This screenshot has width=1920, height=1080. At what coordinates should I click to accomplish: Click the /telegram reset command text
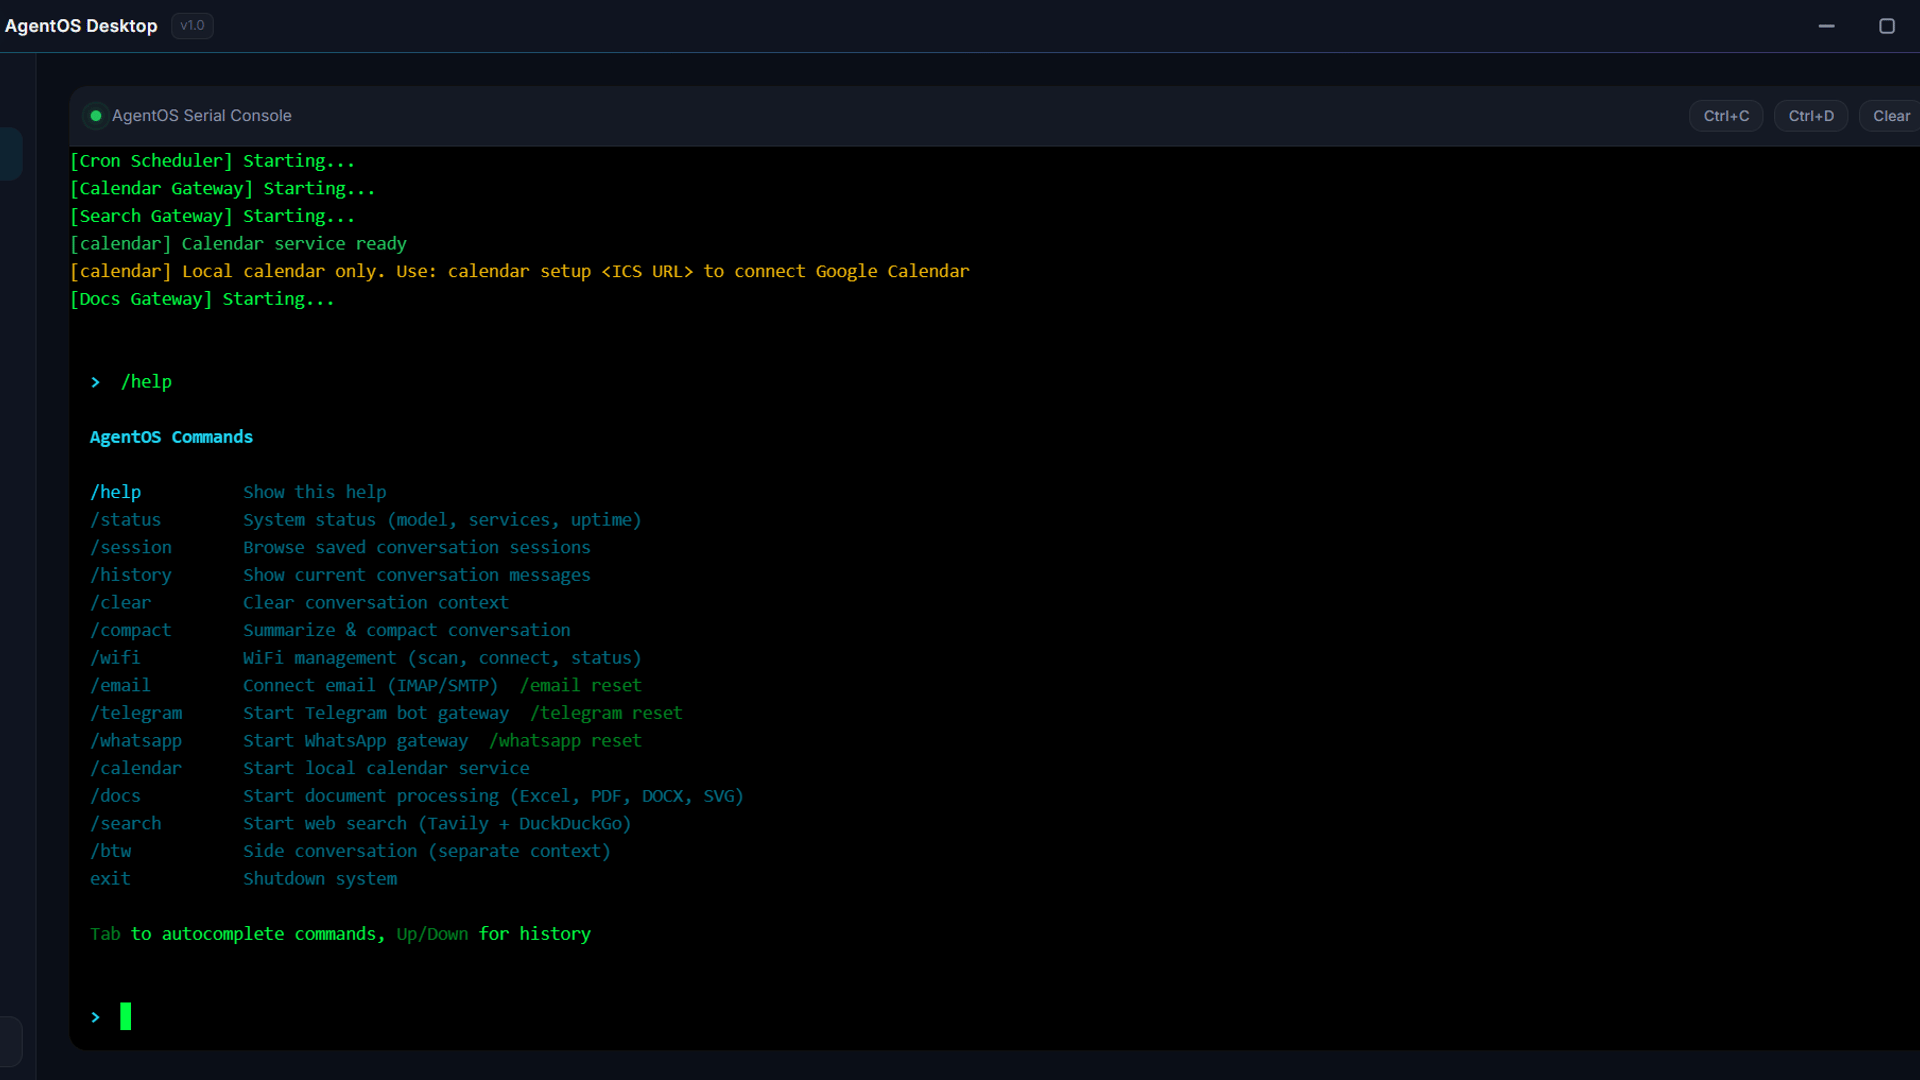606,713
